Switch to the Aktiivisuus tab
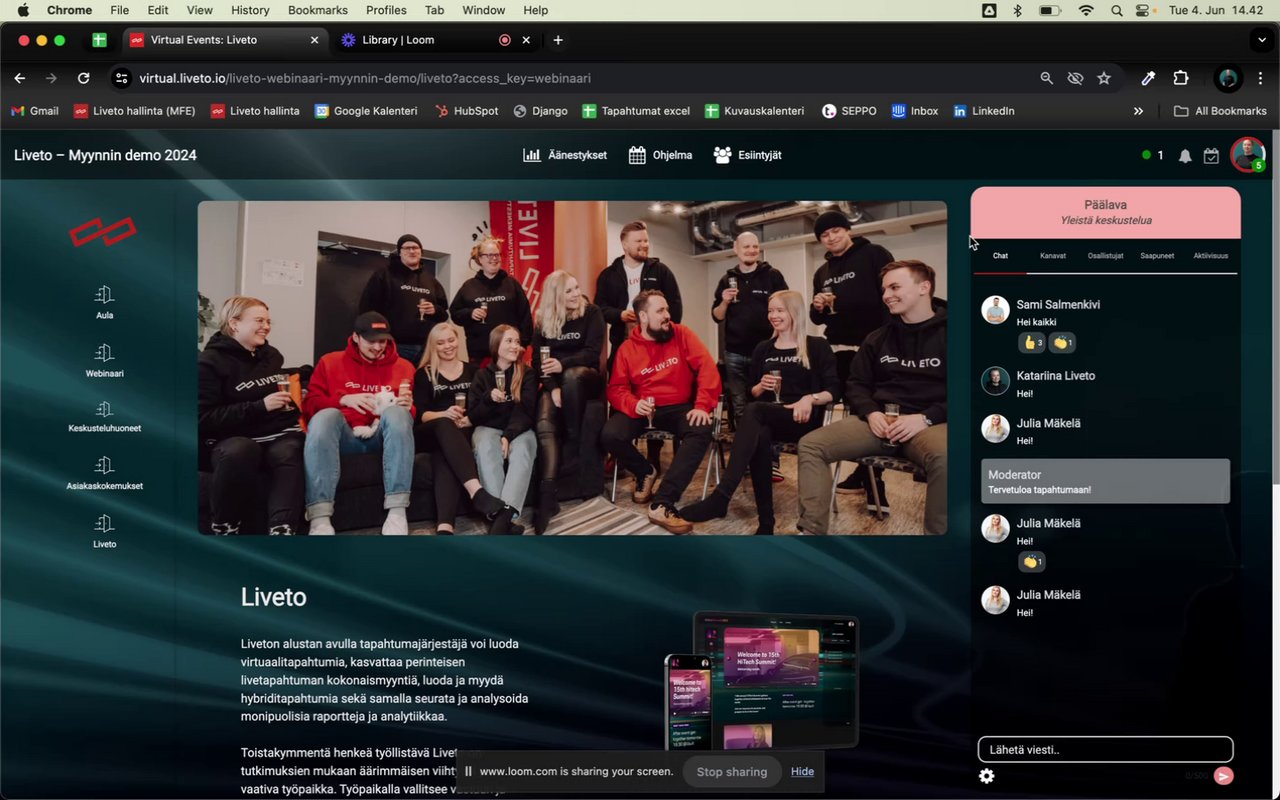This screenshot has width=1280, height=800. point(1210,256)
